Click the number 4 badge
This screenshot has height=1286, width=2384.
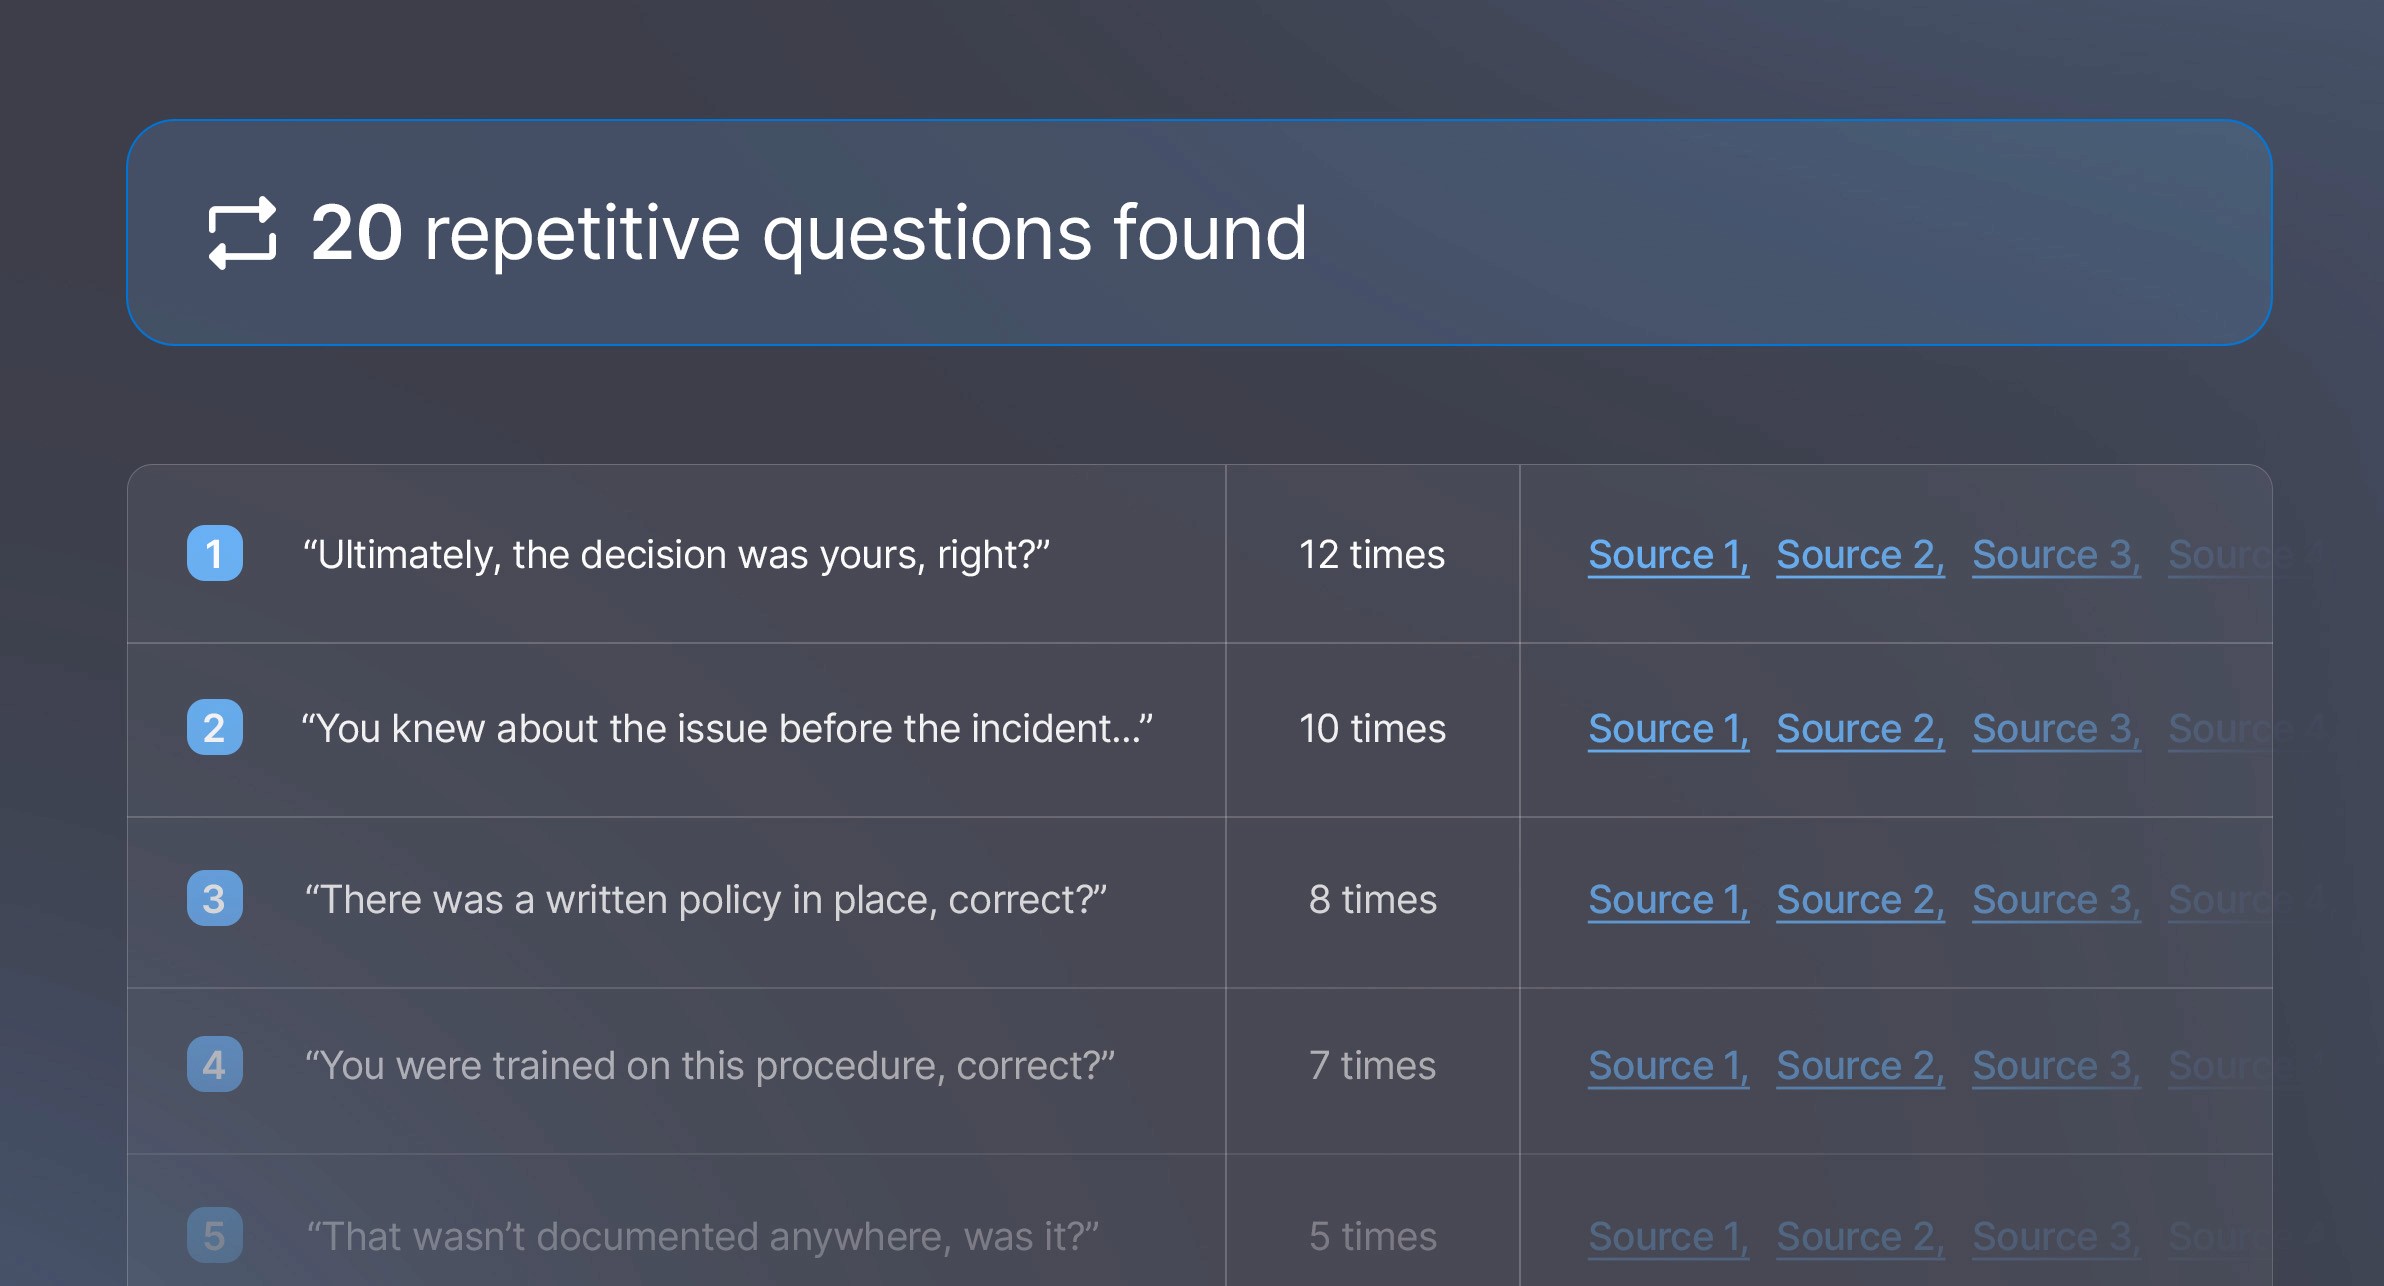pos(215,1064)
